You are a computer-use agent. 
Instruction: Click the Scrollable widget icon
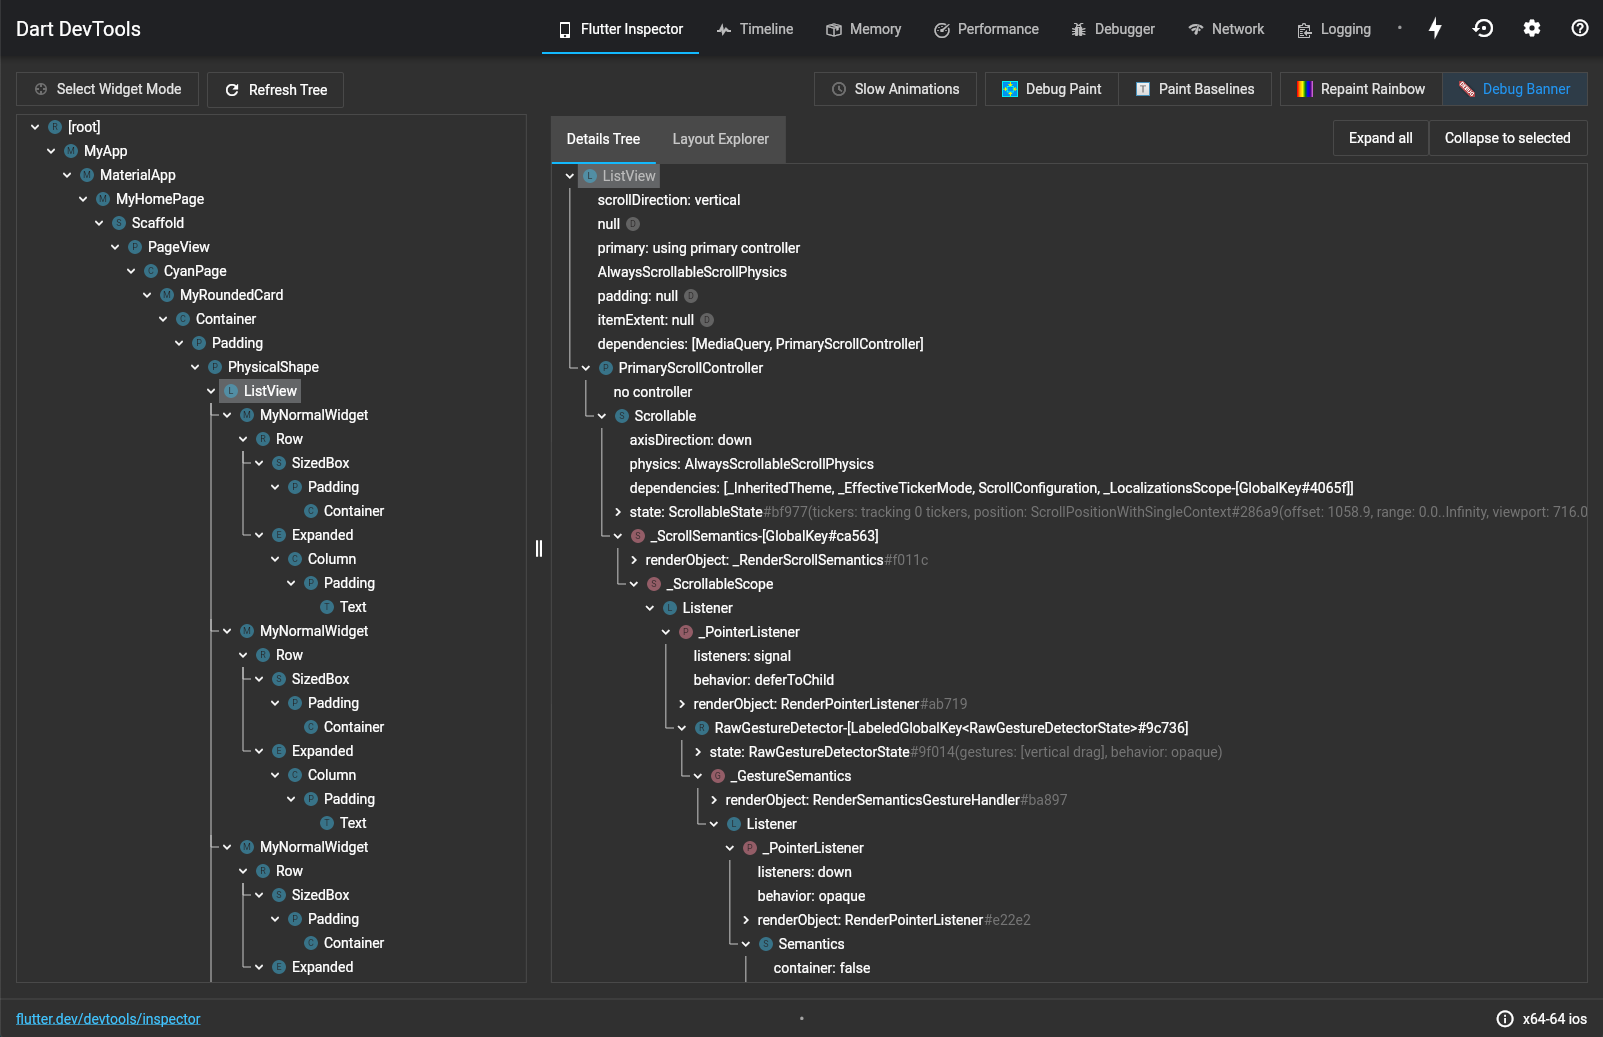click(x=622, y=416)
